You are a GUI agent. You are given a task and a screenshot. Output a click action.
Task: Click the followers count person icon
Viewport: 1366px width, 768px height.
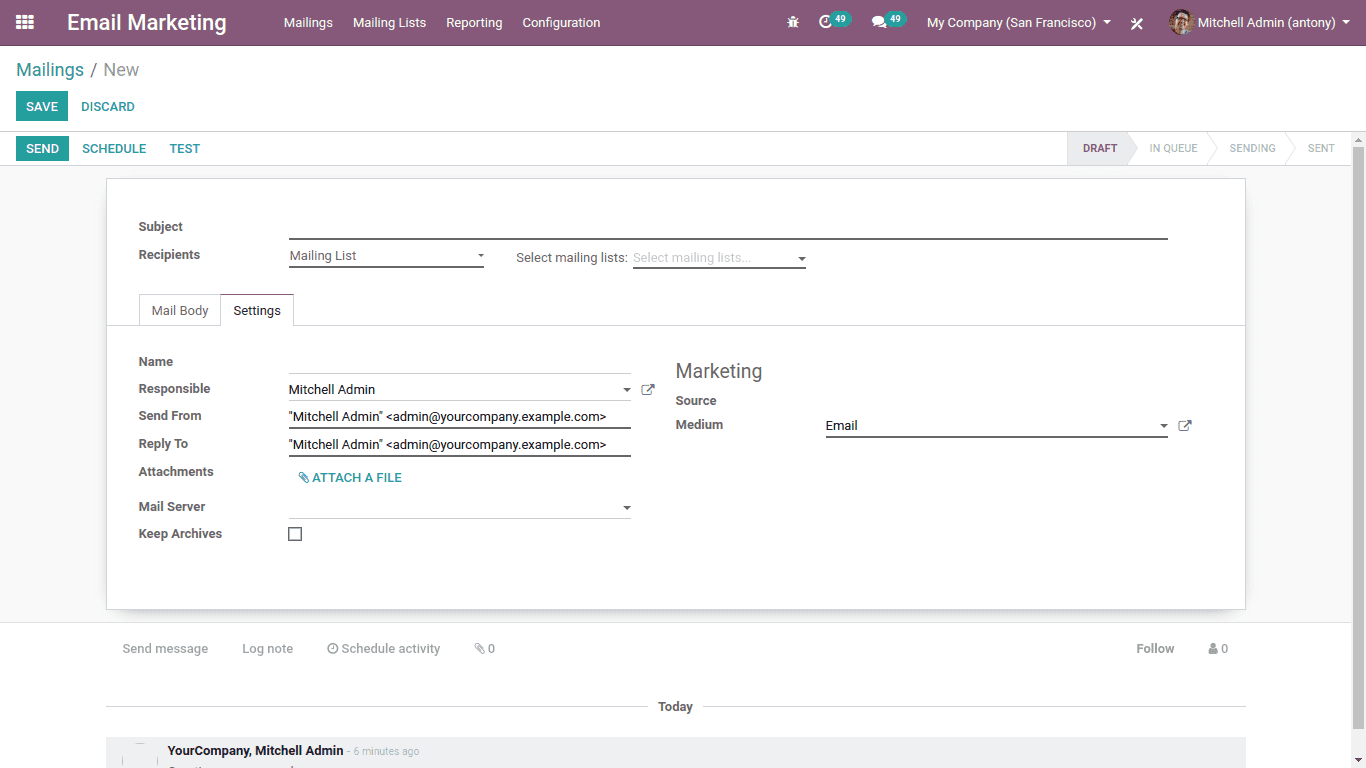1218,649
